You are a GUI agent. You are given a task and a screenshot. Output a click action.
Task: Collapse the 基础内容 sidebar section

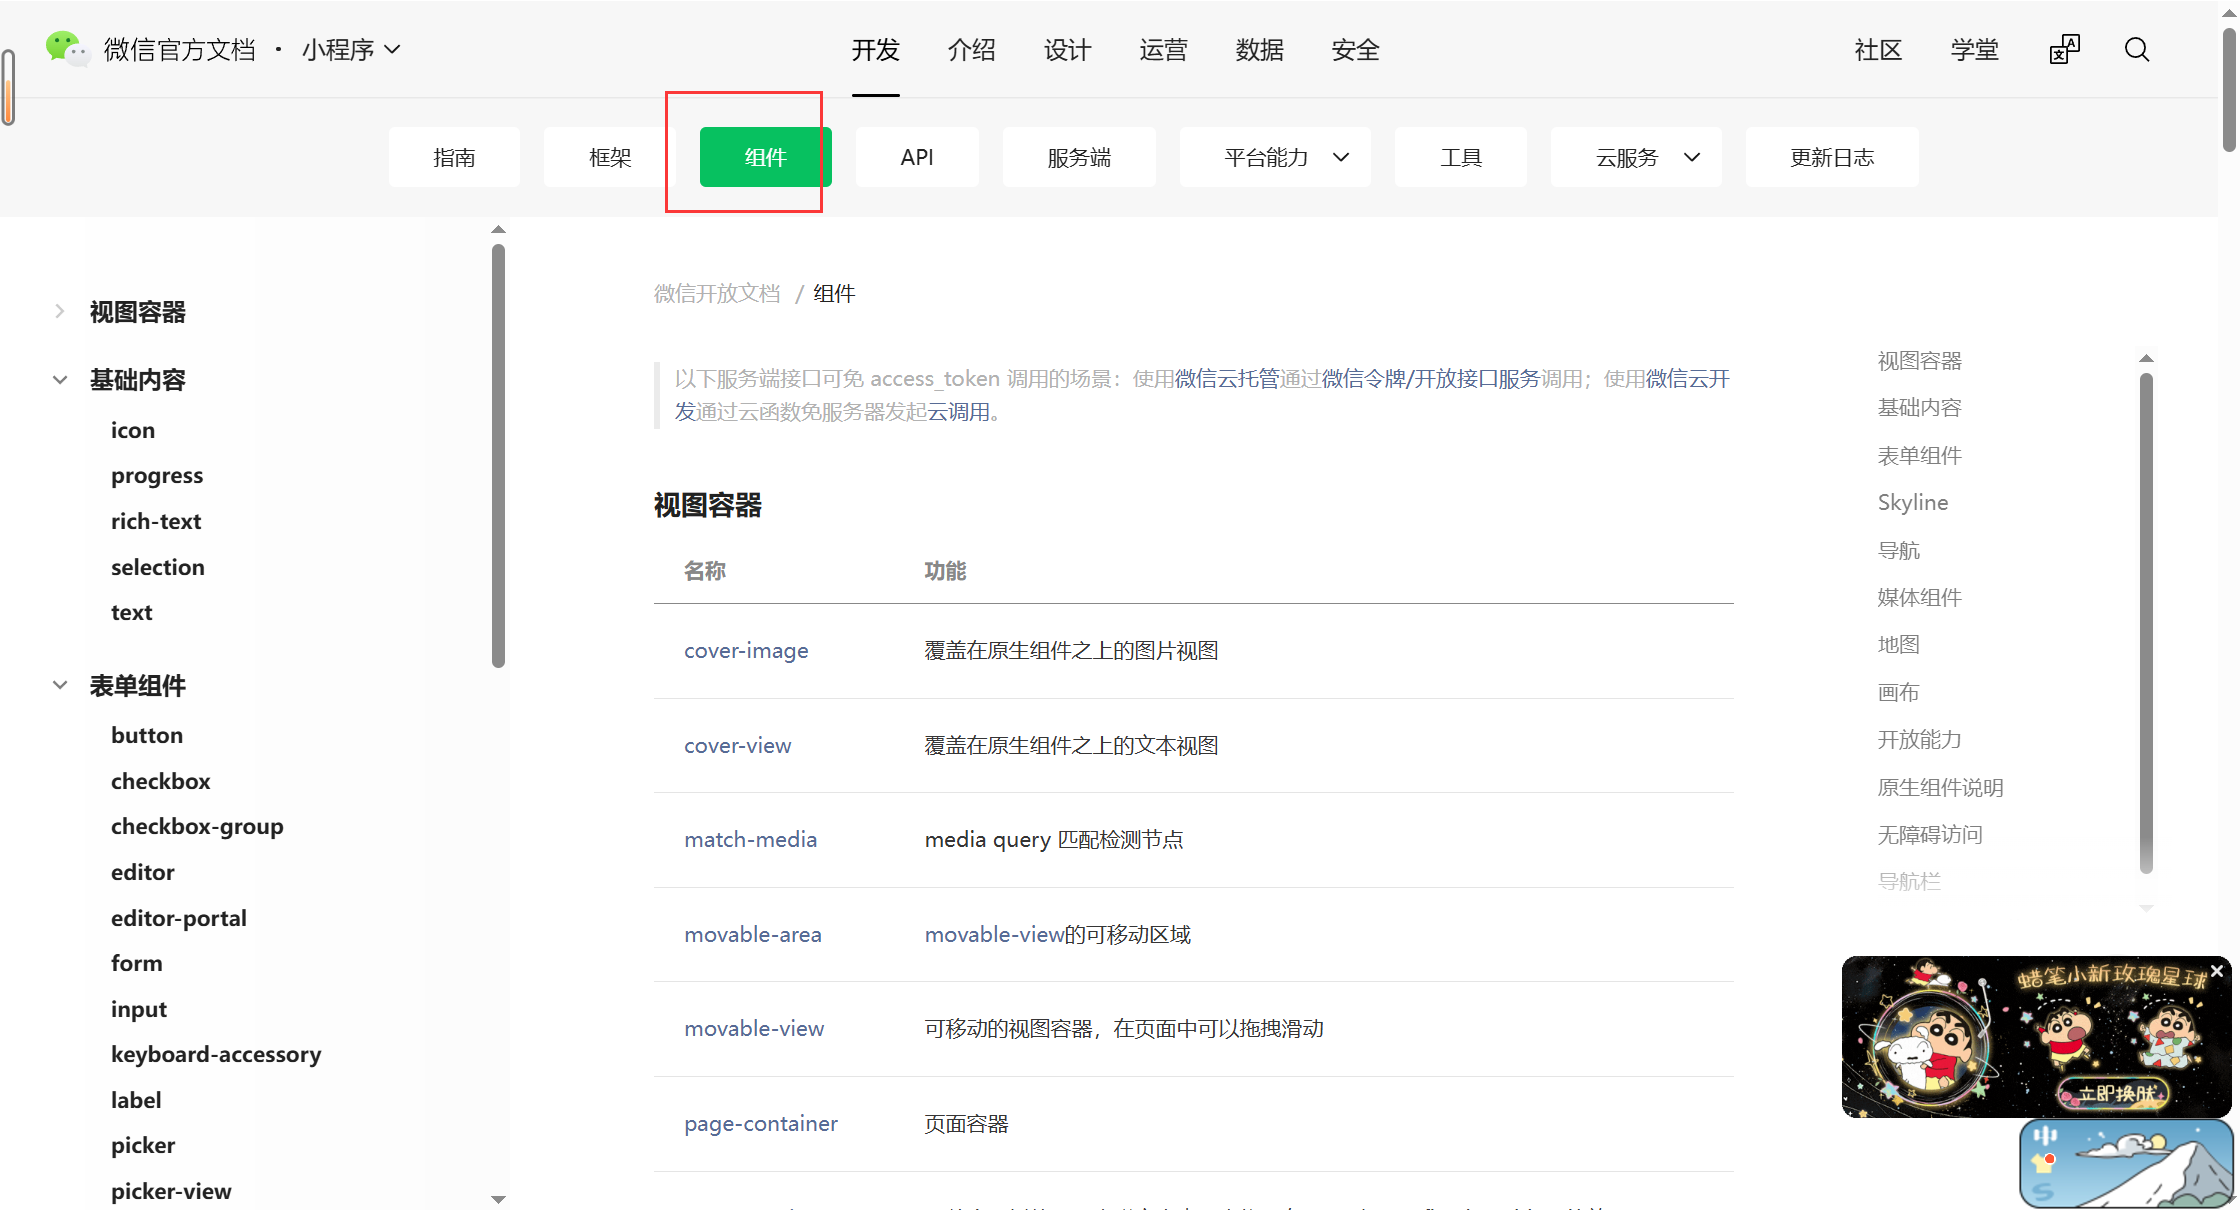click(x=60, y=380)
